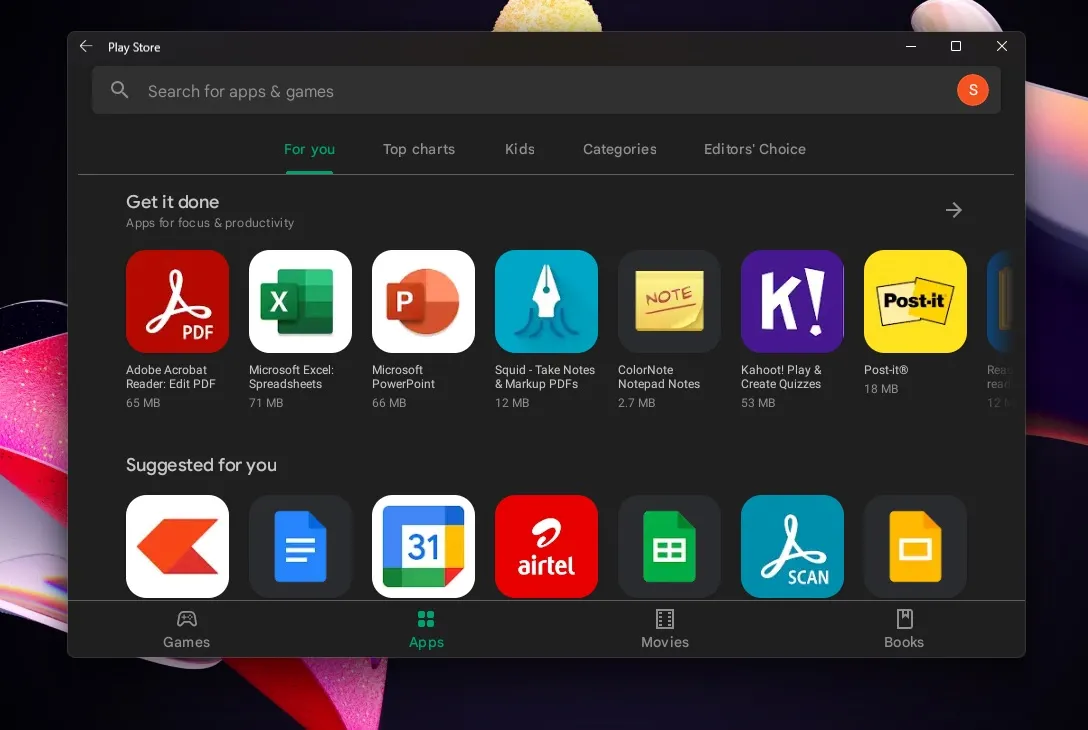Select the Microsoft PowerPoint app icon
The height and width of the screenshot is (730, 1088).
click(x=423, y=301)
